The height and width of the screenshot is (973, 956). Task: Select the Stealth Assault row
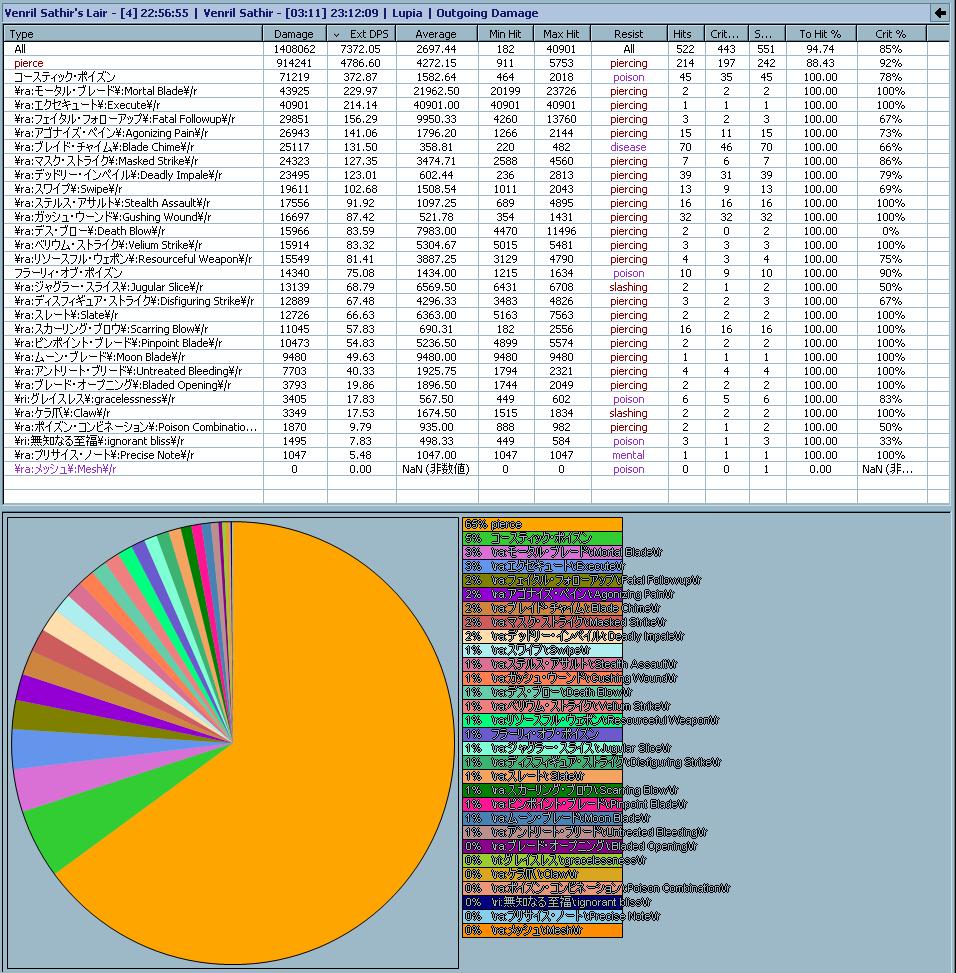(x=476, y=203)
